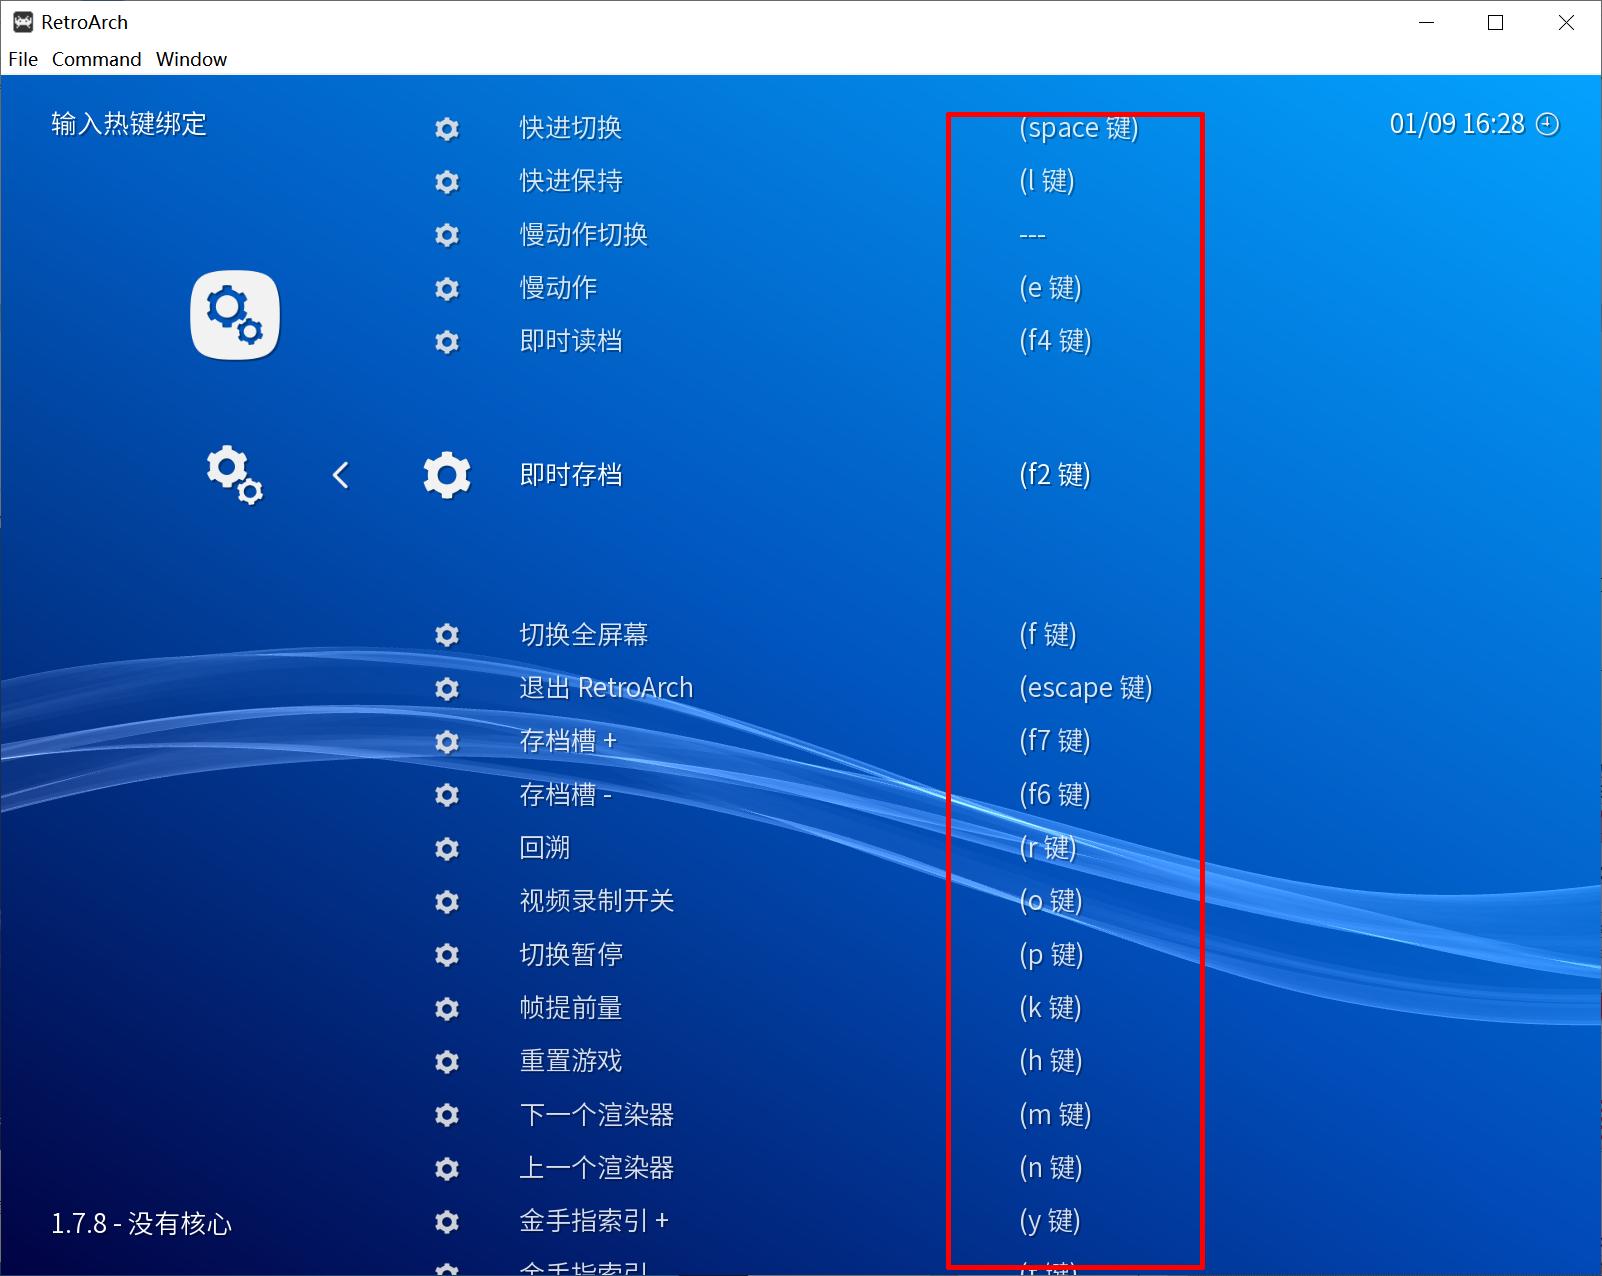Click the gear icon beside 上一个渲染器

[447, 1168]
